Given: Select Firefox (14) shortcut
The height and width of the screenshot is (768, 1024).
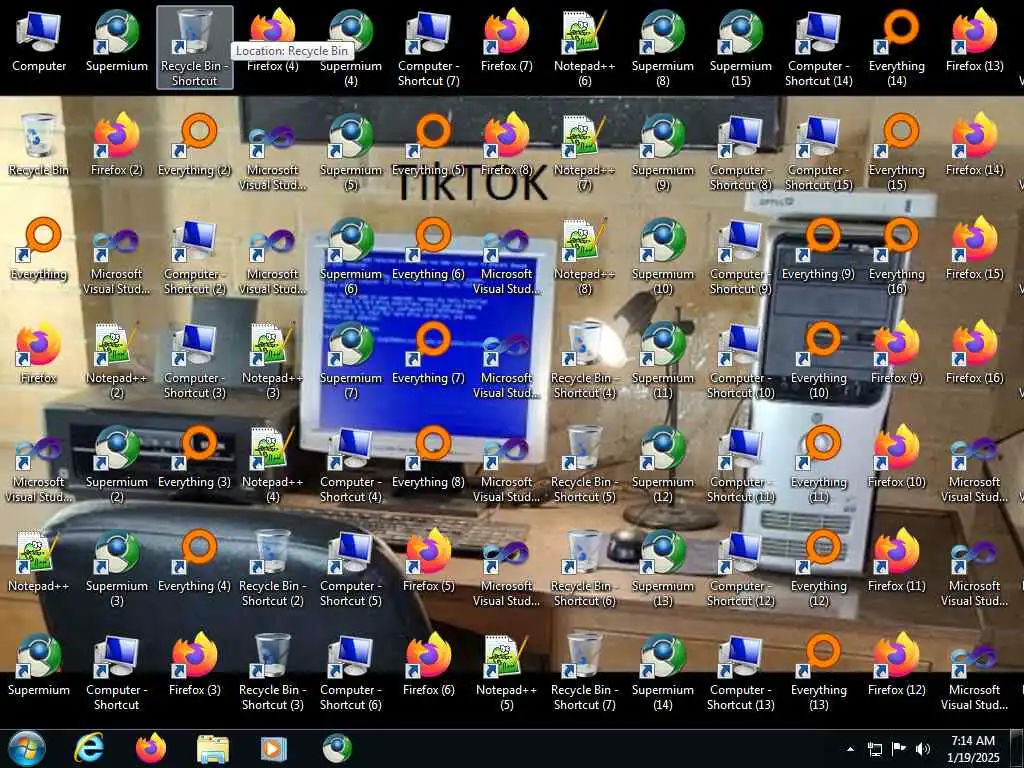Looking at the screenshot, I should tap(974, 144).
